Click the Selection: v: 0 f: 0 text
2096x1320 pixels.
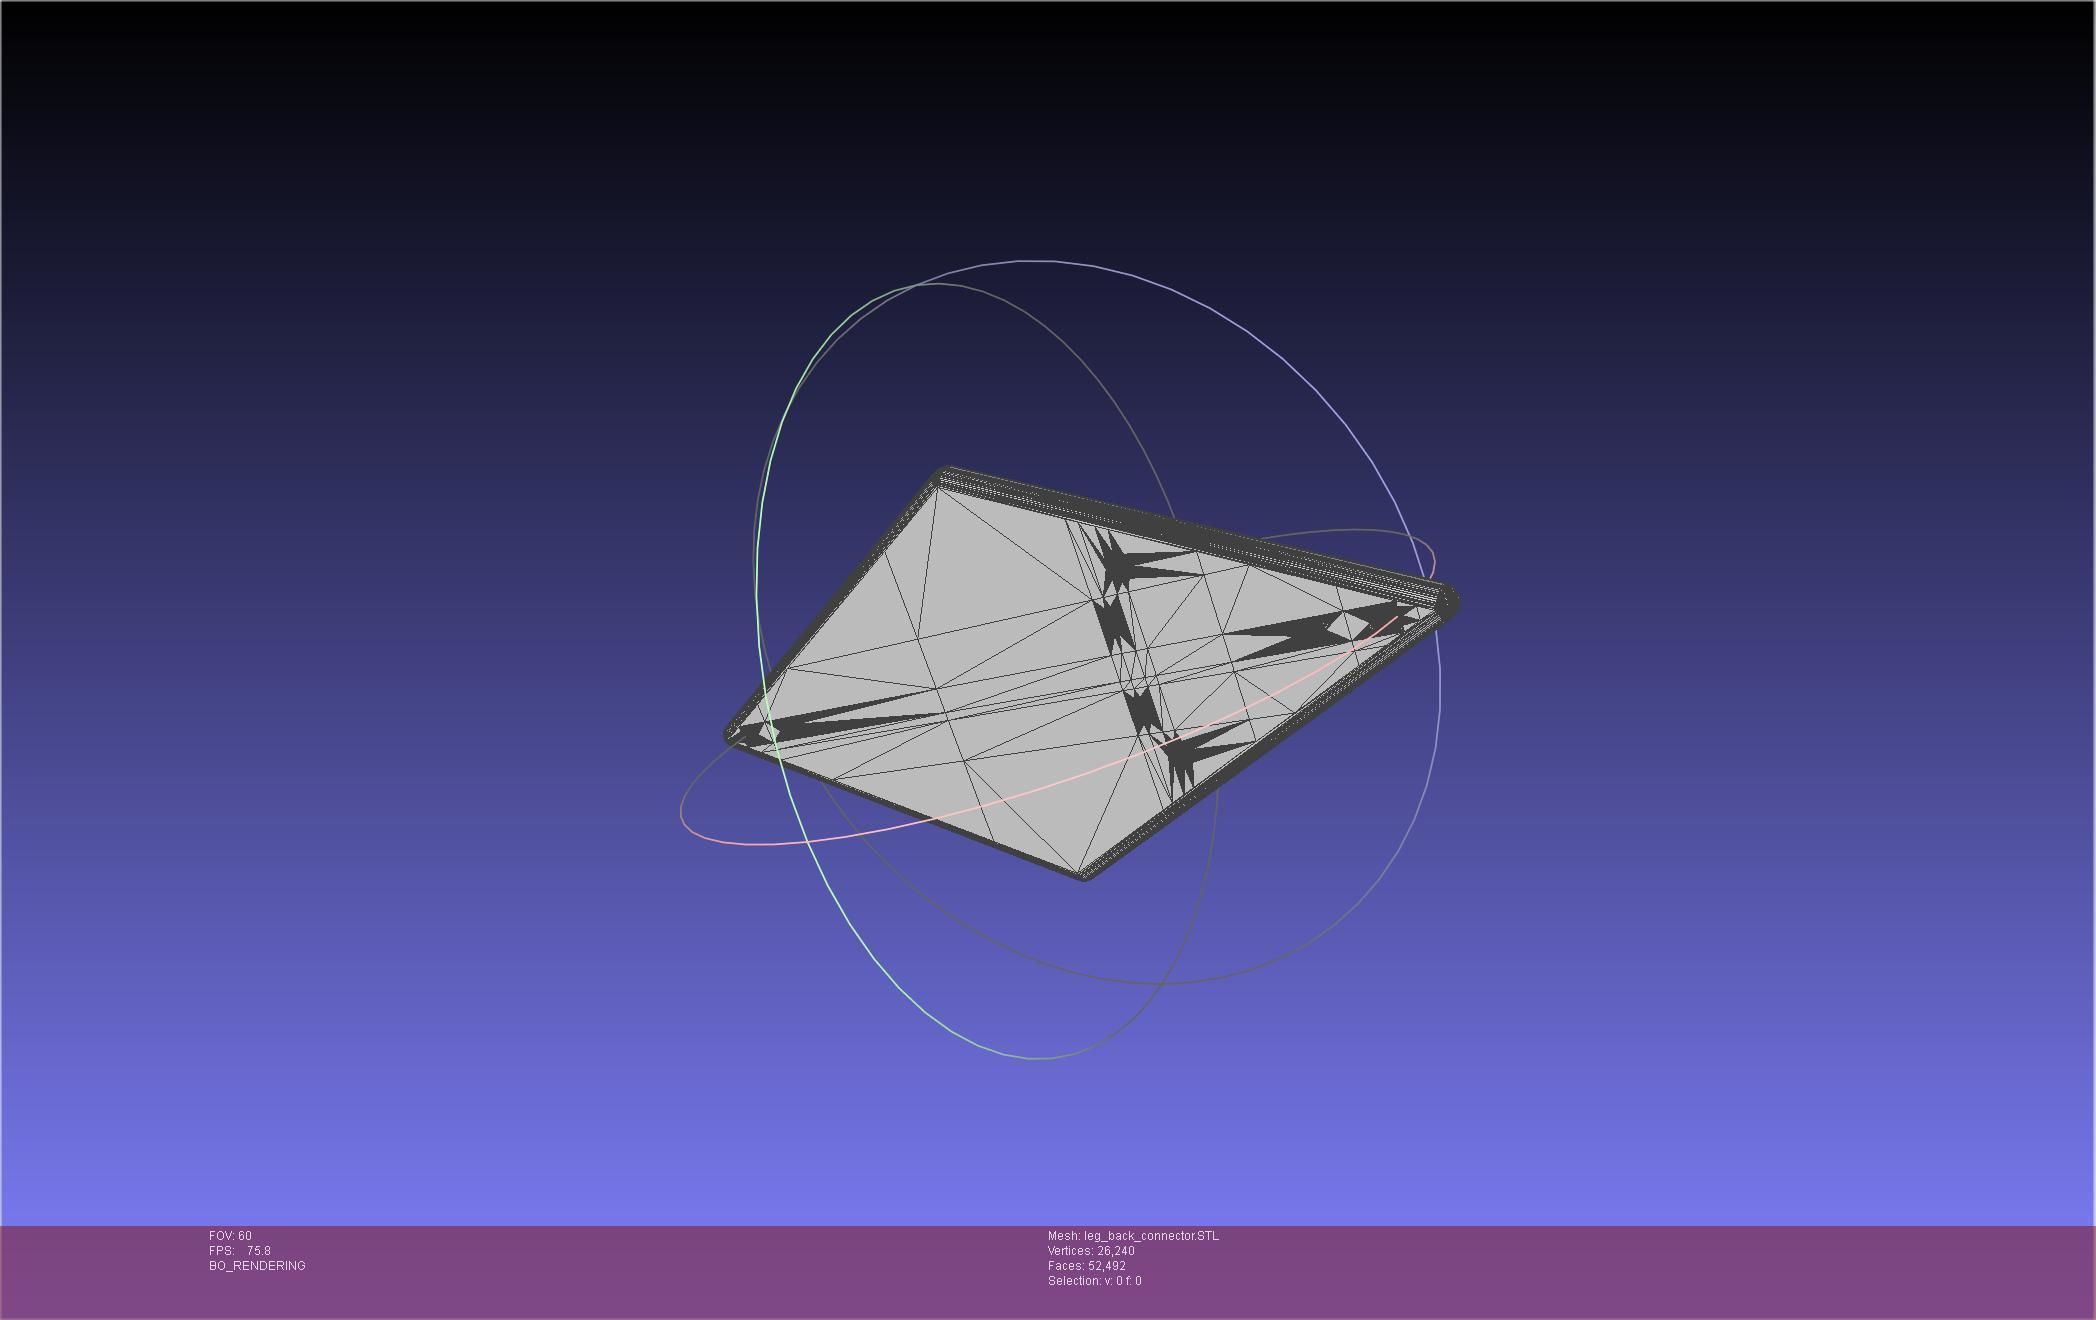click(x=1095, y=1281)
